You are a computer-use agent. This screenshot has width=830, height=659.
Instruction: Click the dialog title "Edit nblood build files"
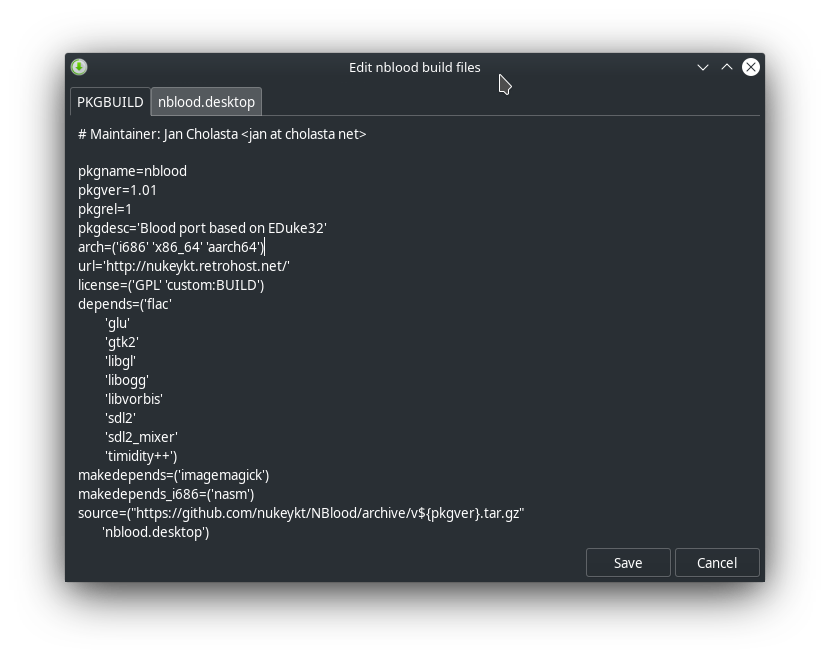(x=414, y=67)
